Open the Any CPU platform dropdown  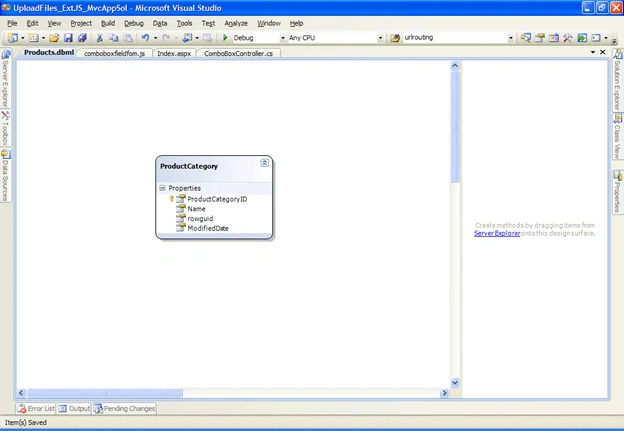pyautogui.click(x=380, y=38)
